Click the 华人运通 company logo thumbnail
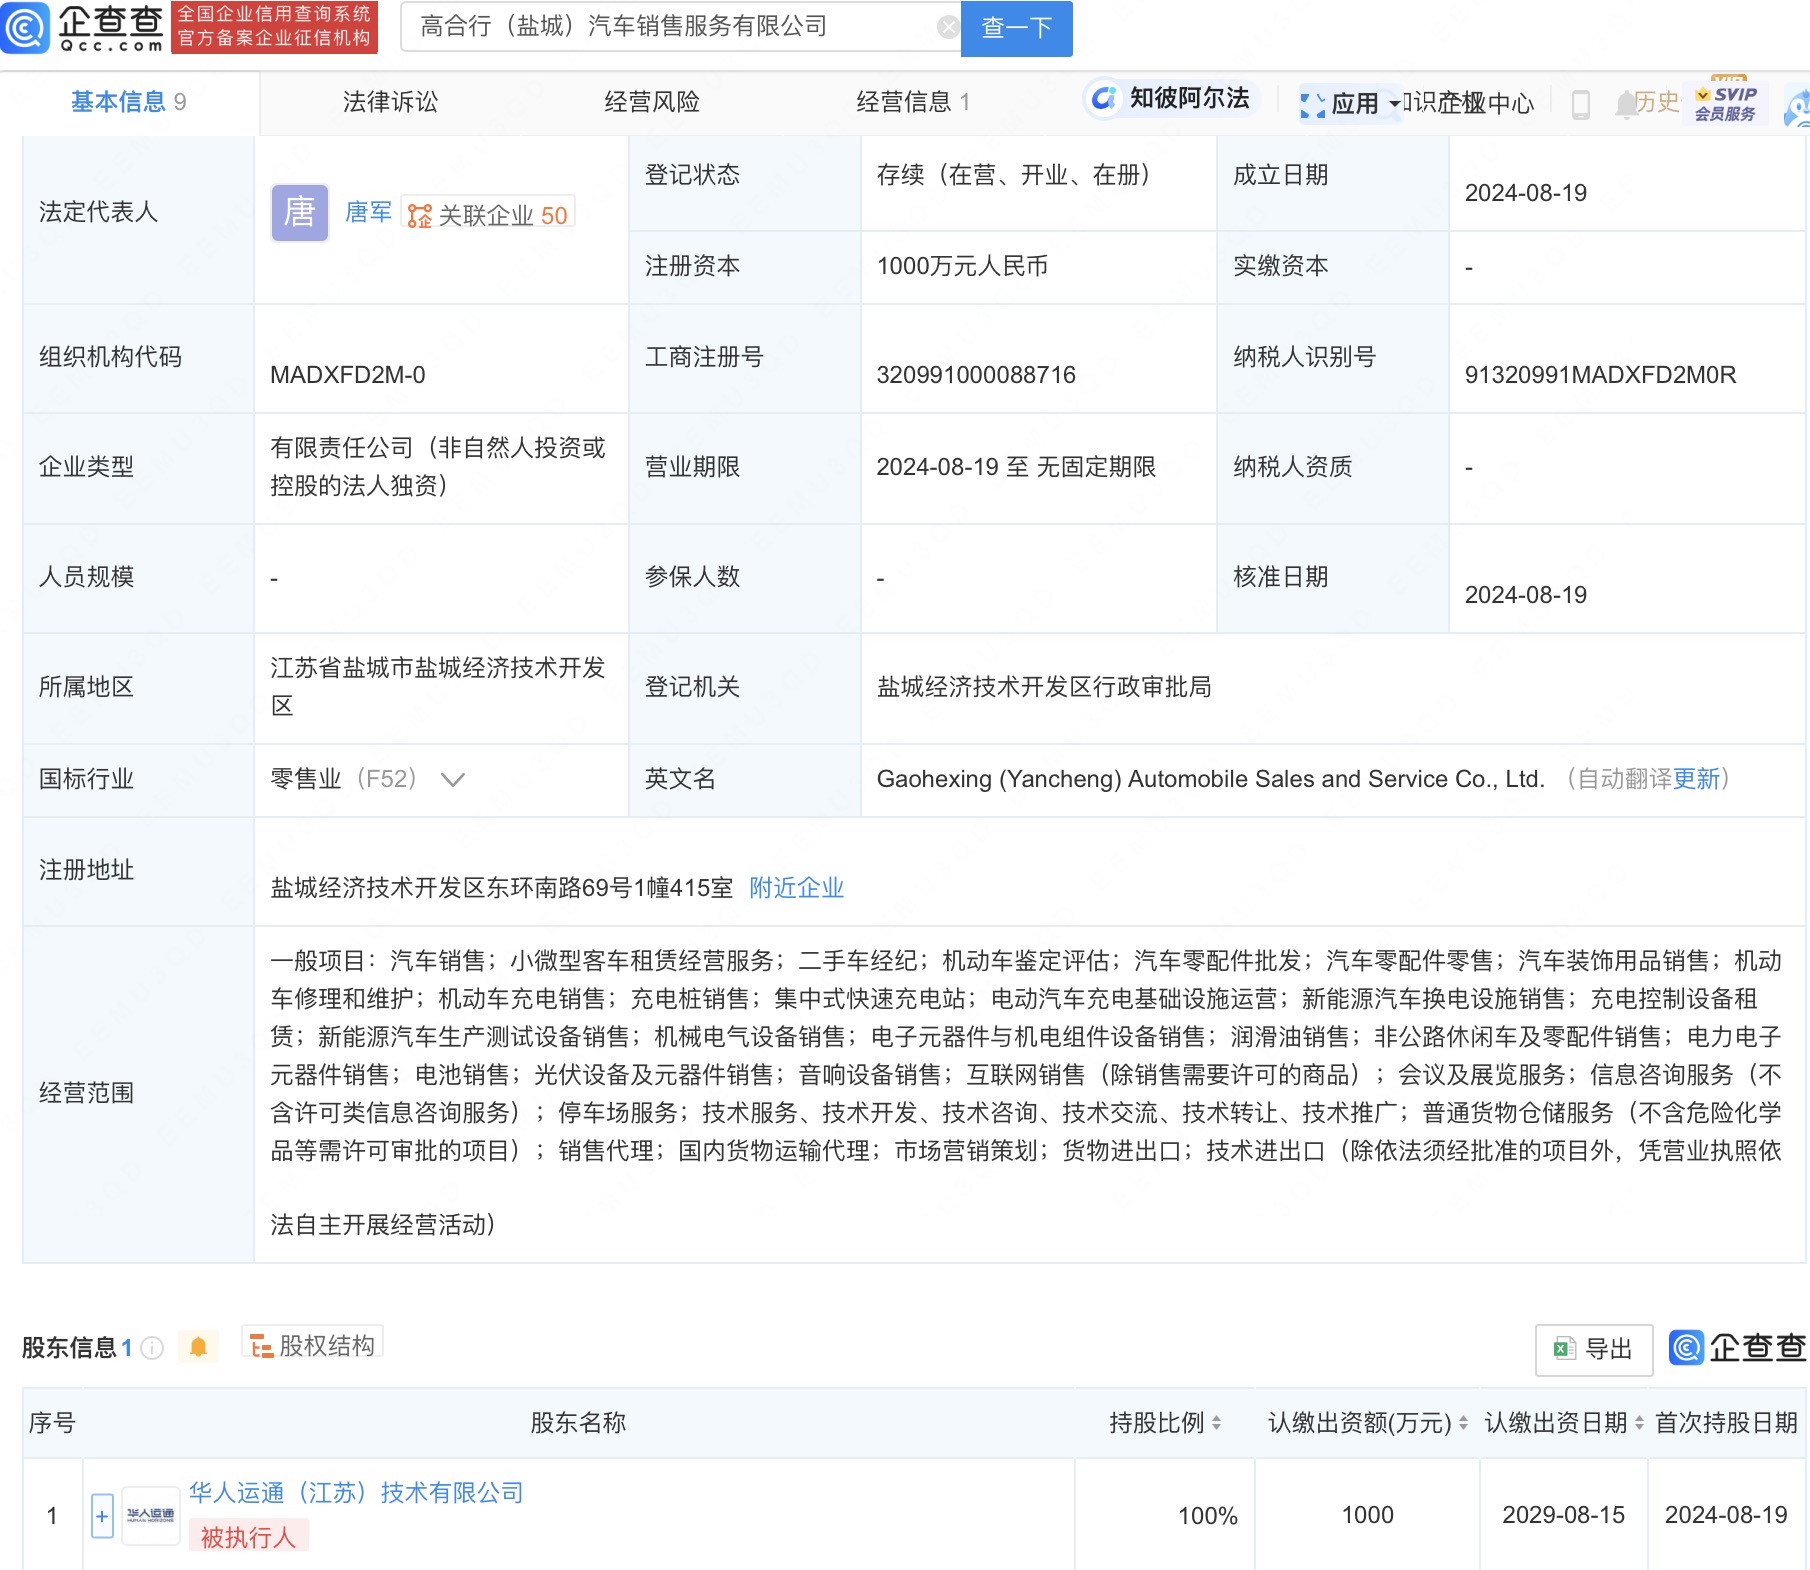 [x=150, y=1516]
